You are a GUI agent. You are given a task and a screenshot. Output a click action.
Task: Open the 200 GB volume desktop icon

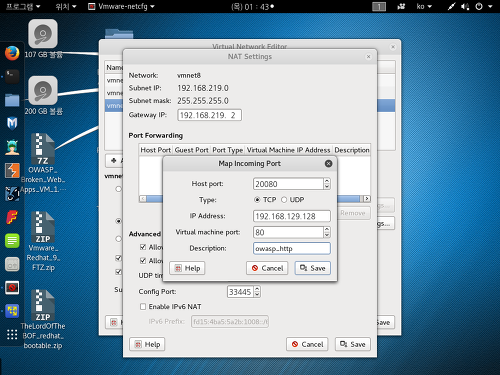43,96
